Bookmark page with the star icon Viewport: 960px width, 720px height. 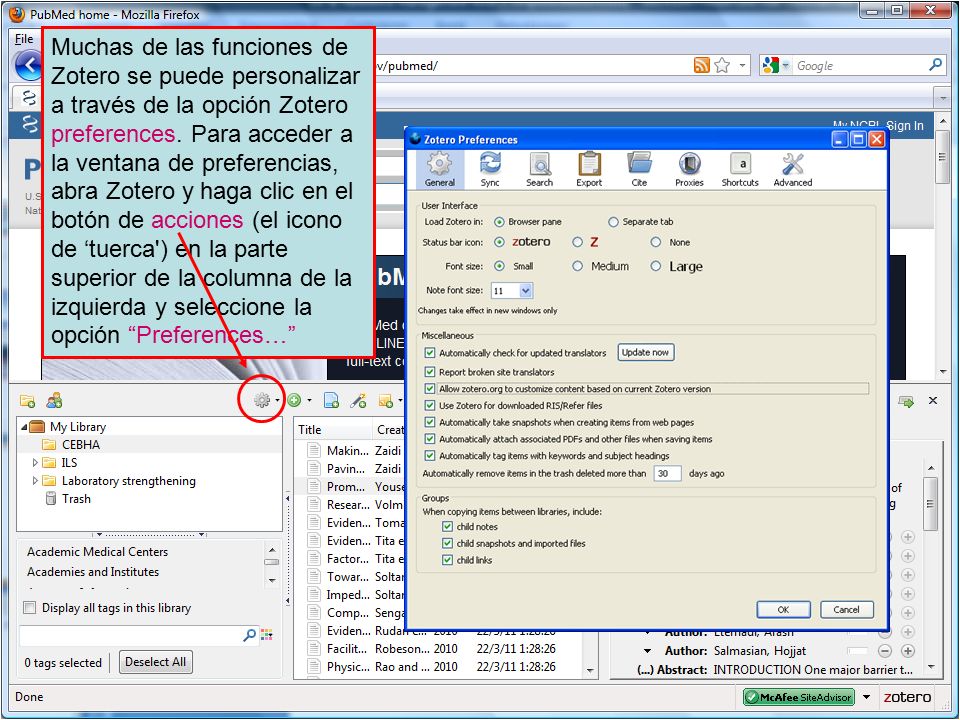[722, 65]
